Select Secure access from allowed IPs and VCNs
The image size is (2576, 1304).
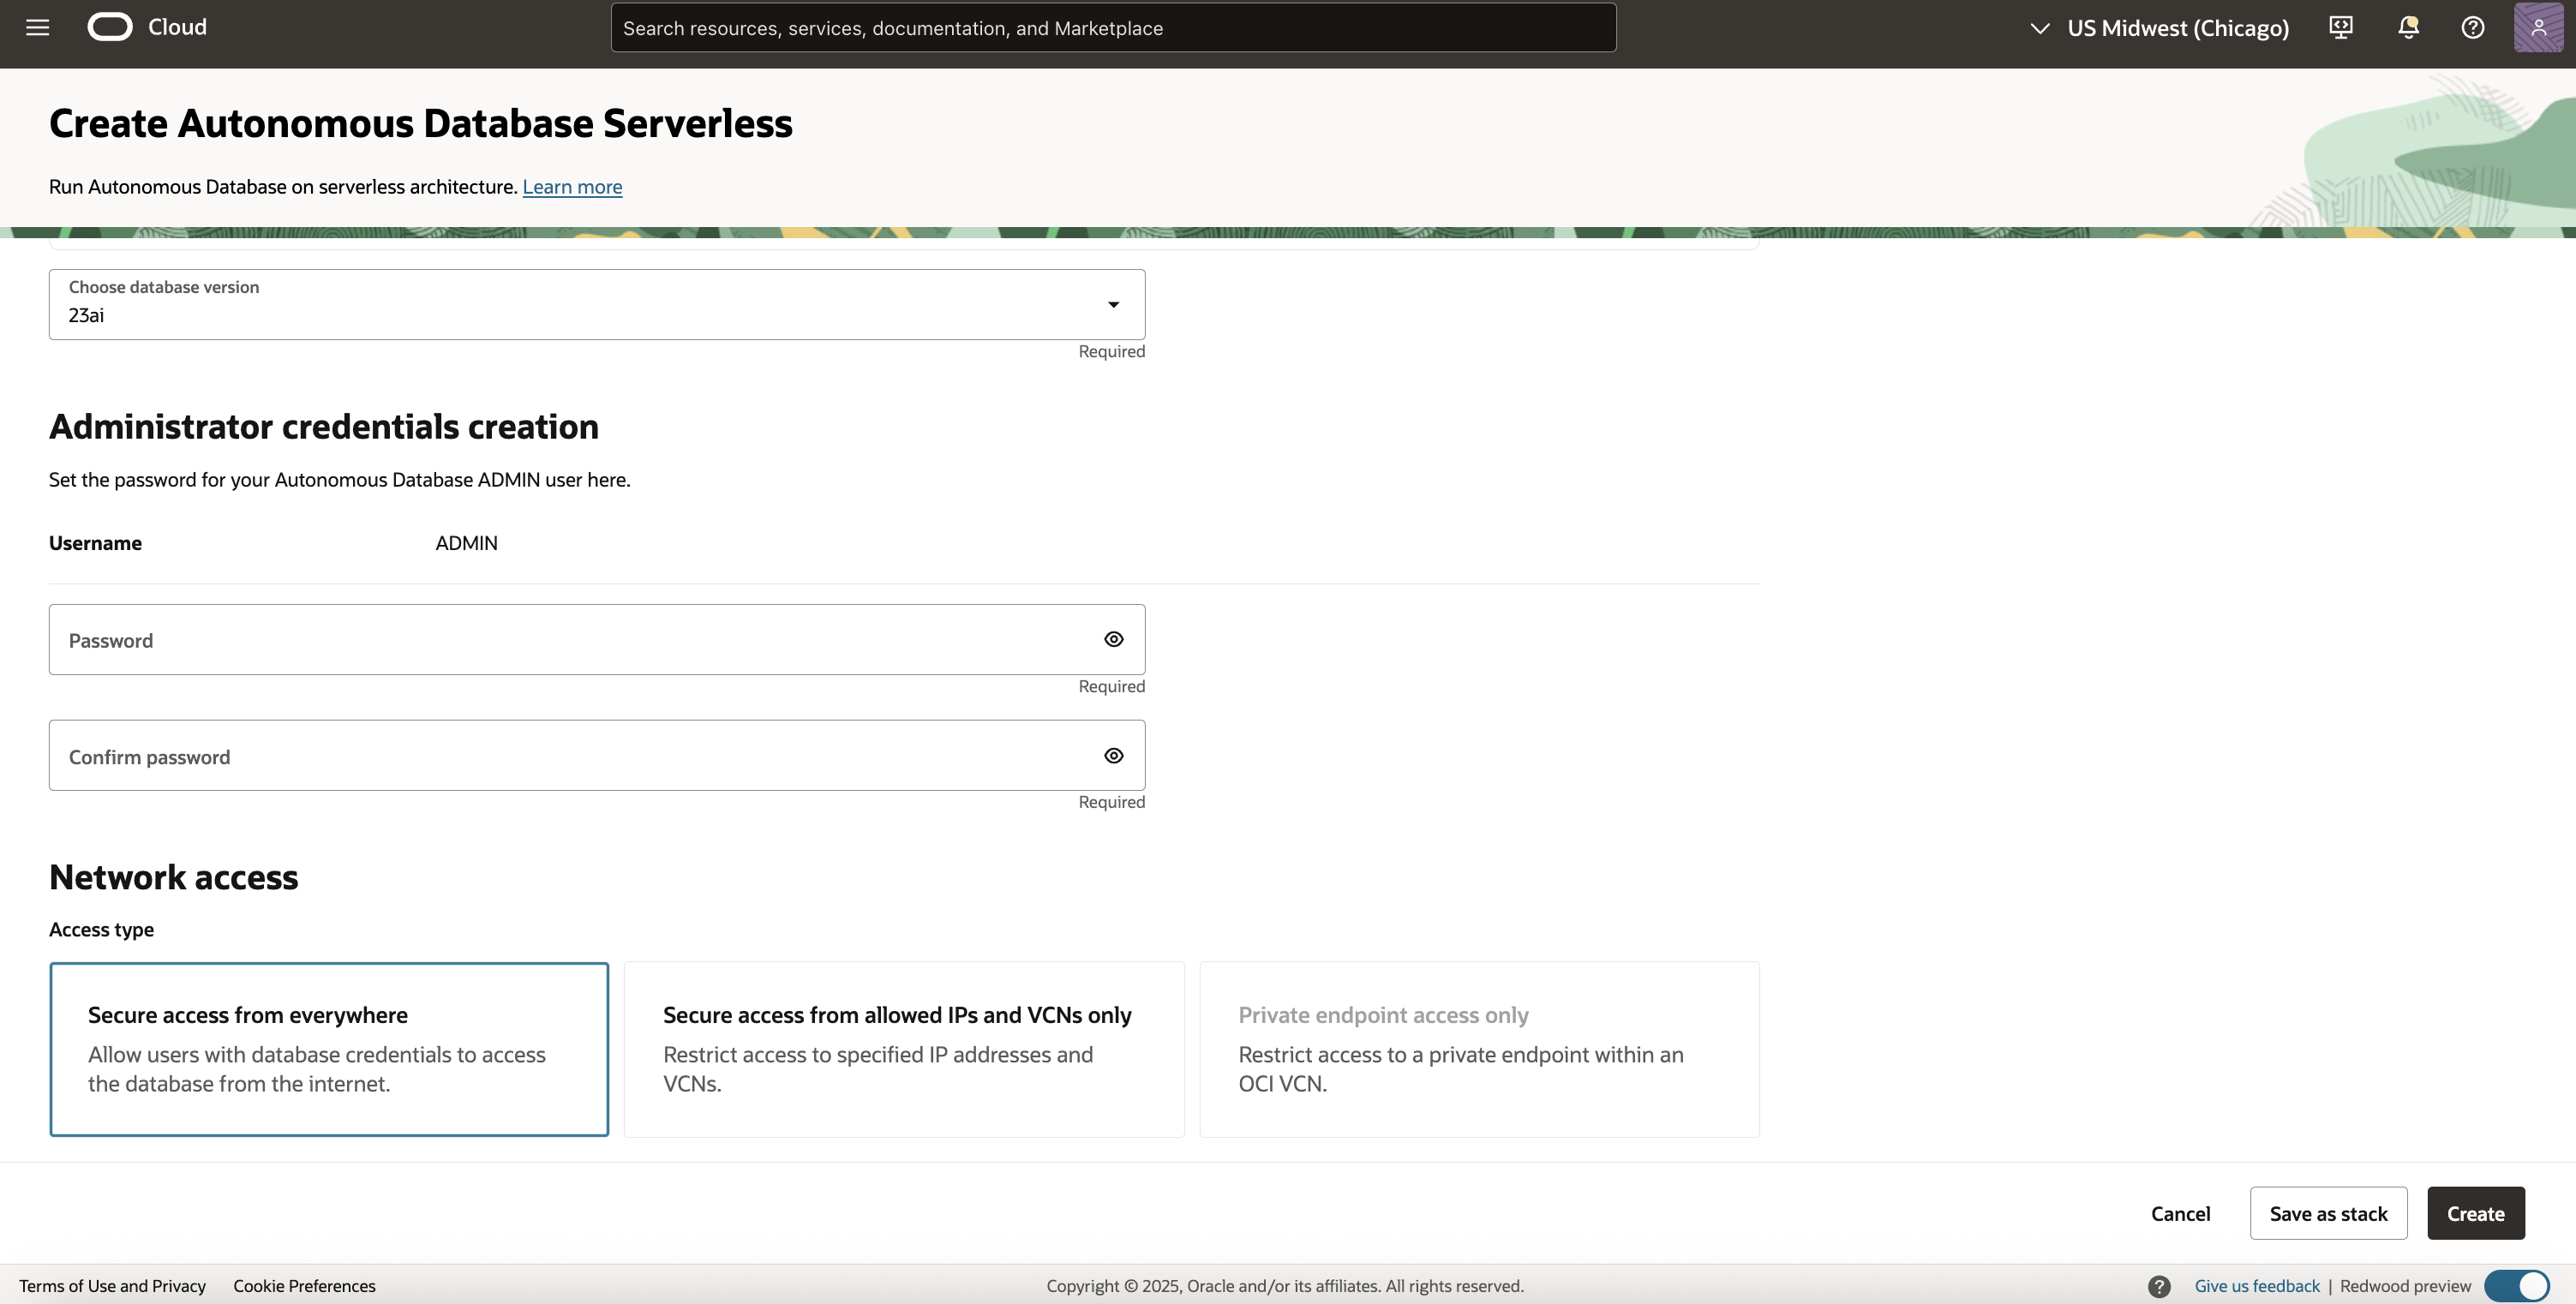pos(904,1049)
